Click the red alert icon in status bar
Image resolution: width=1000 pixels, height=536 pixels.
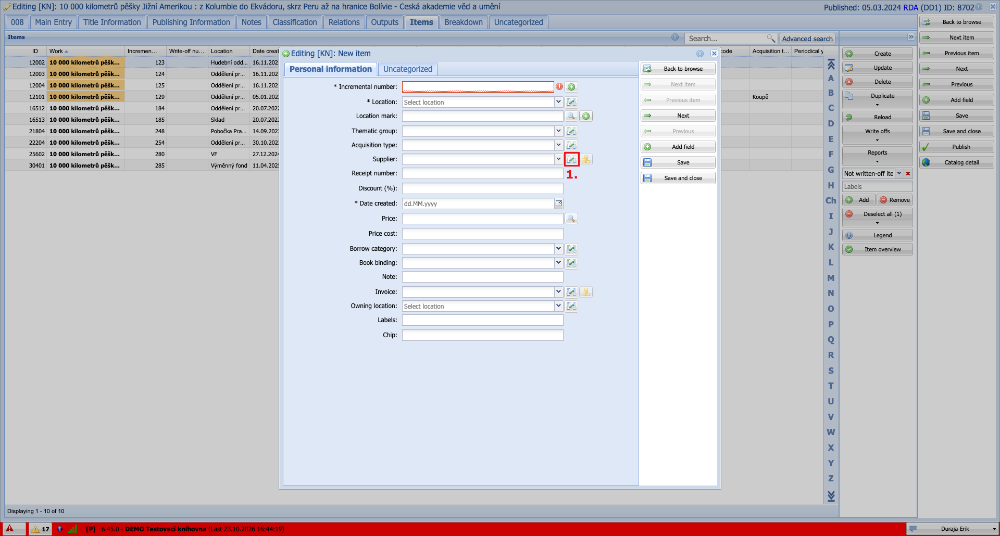(10, 528)
